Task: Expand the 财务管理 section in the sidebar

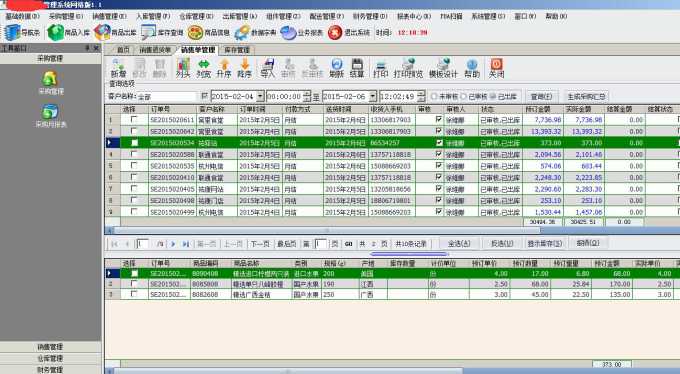Action: point(50,369)
